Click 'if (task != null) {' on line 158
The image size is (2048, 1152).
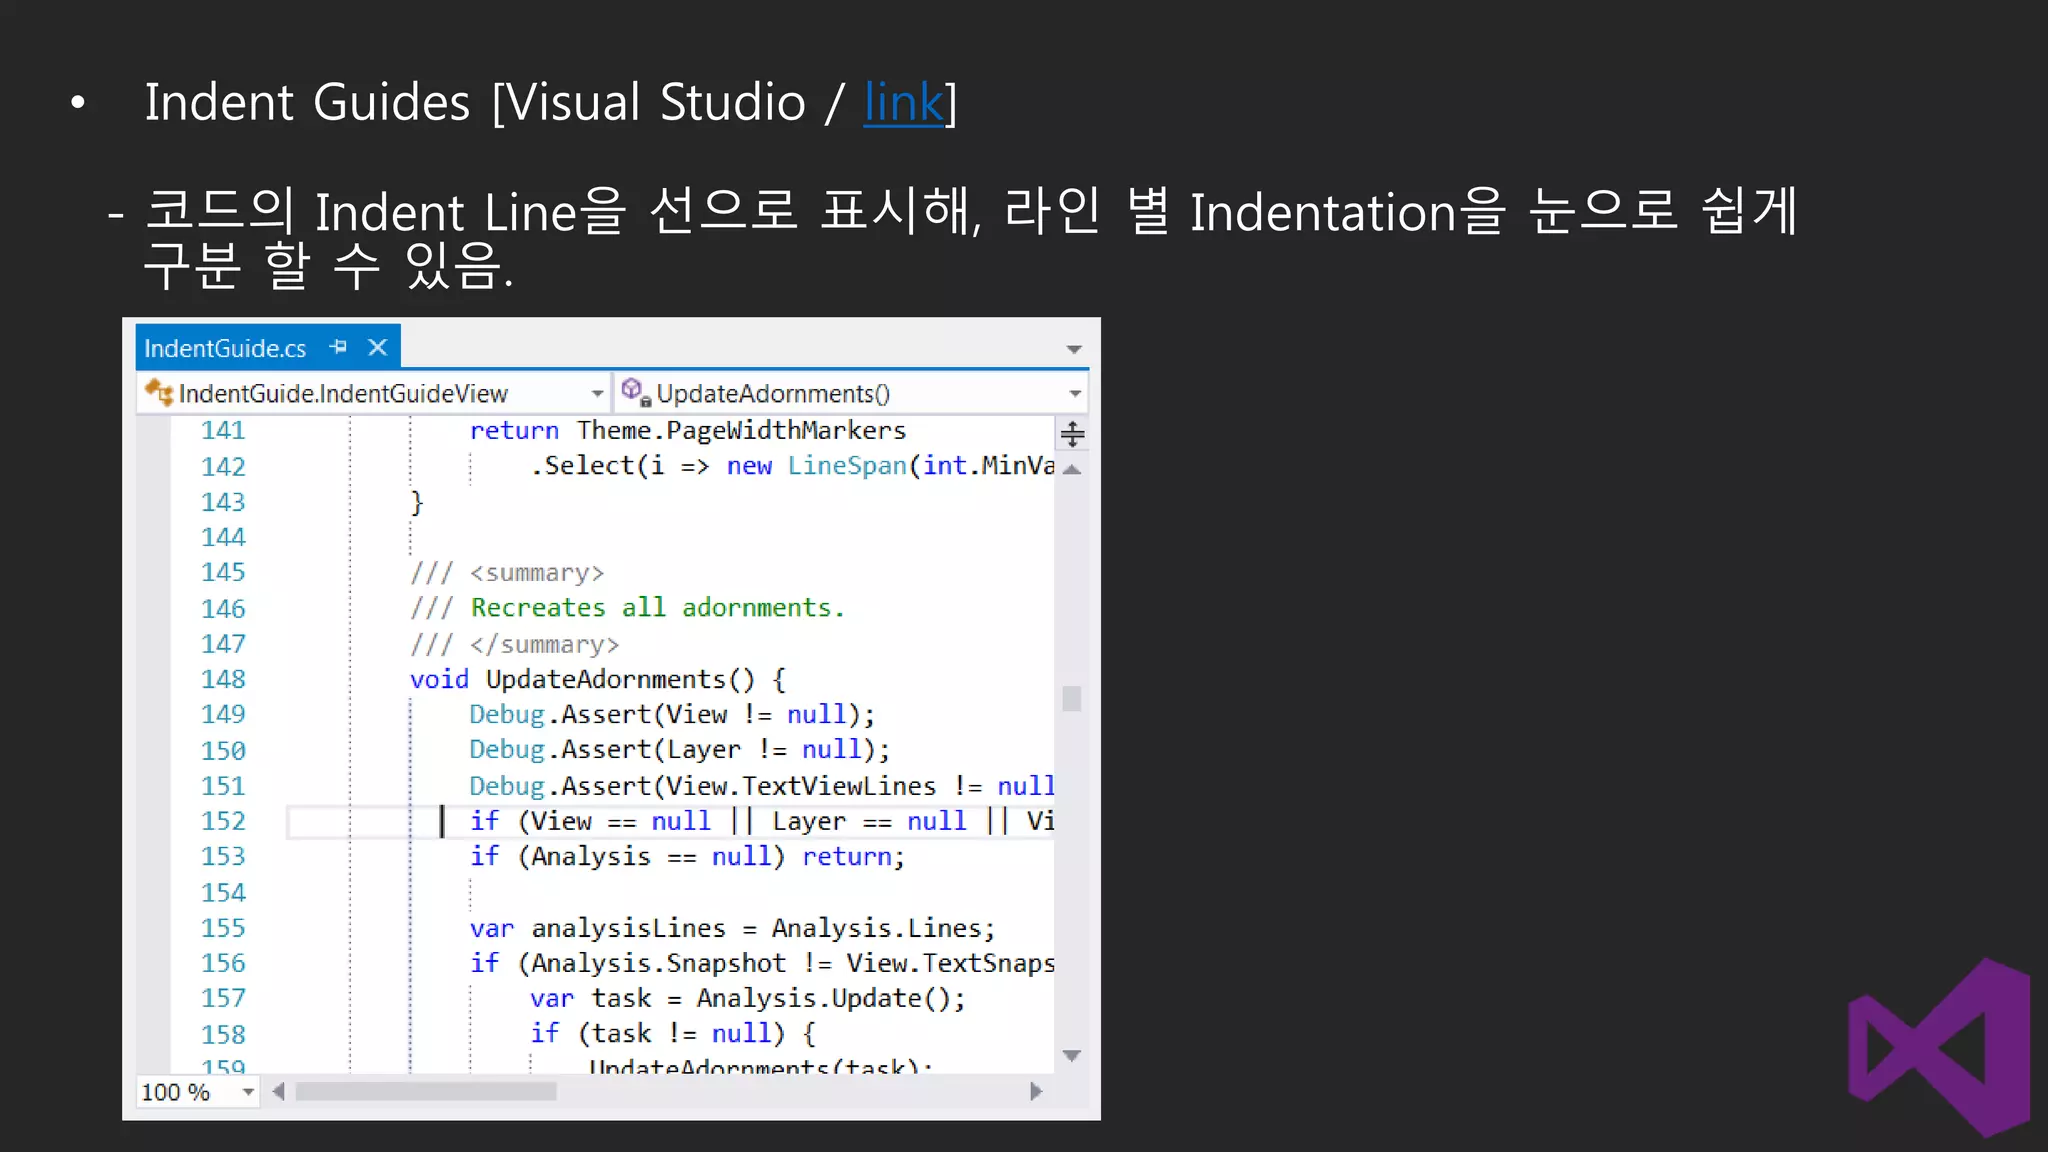pos(673,1034)
